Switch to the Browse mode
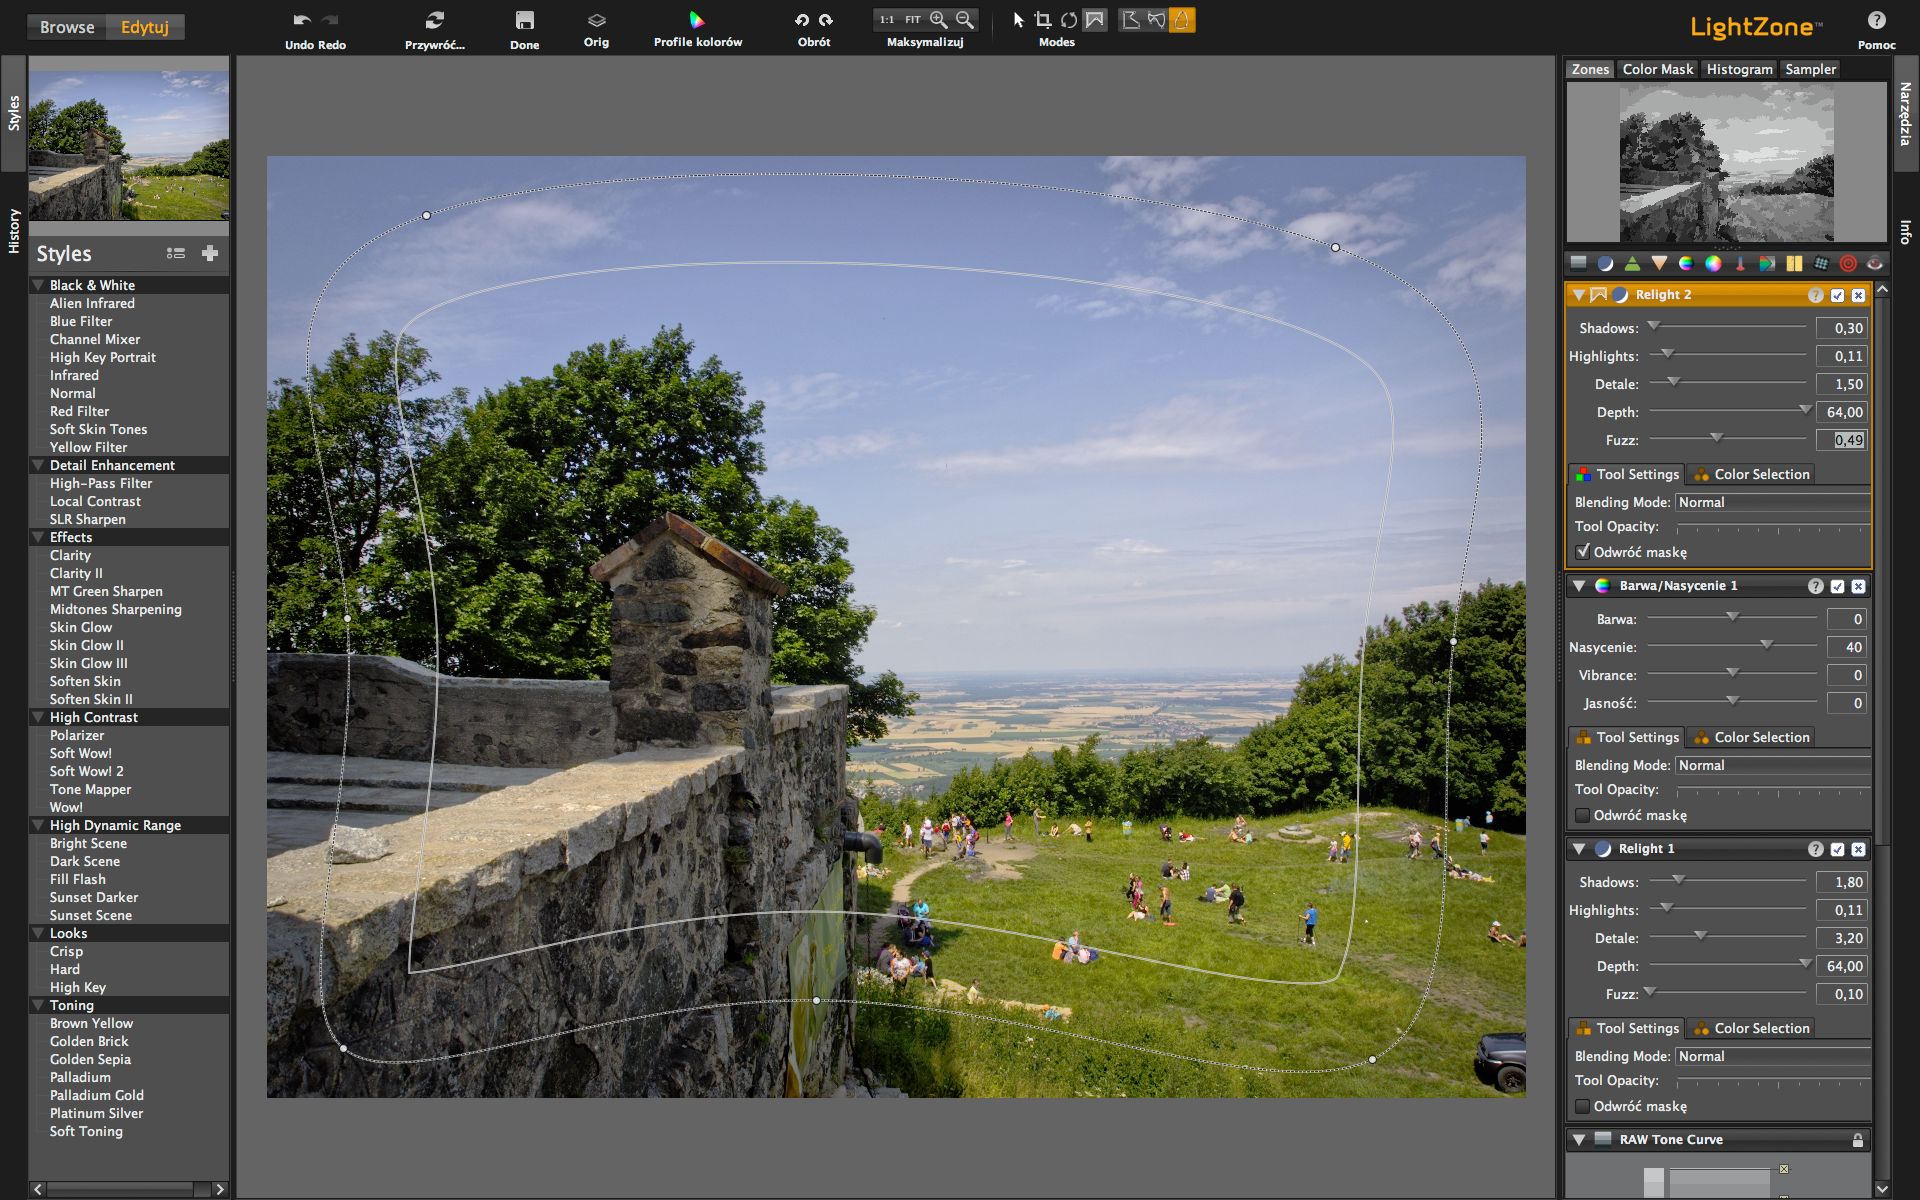 coord(66,27)
